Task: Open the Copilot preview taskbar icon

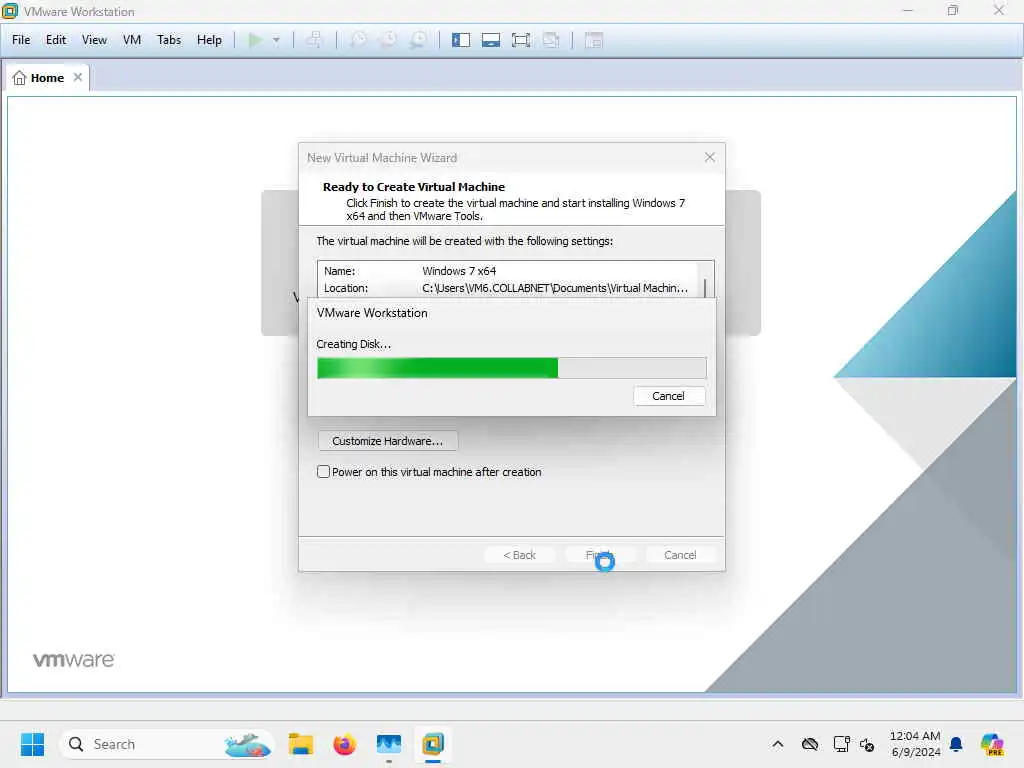Action: [991, 744]
